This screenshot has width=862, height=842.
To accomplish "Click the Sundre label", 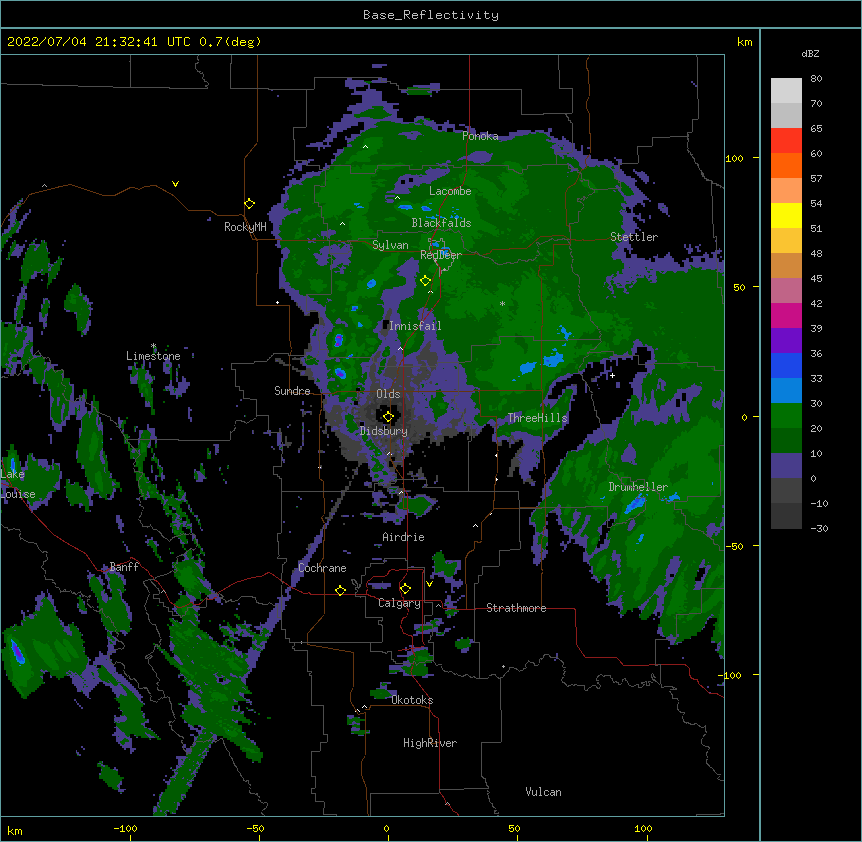I will (292, 391).
